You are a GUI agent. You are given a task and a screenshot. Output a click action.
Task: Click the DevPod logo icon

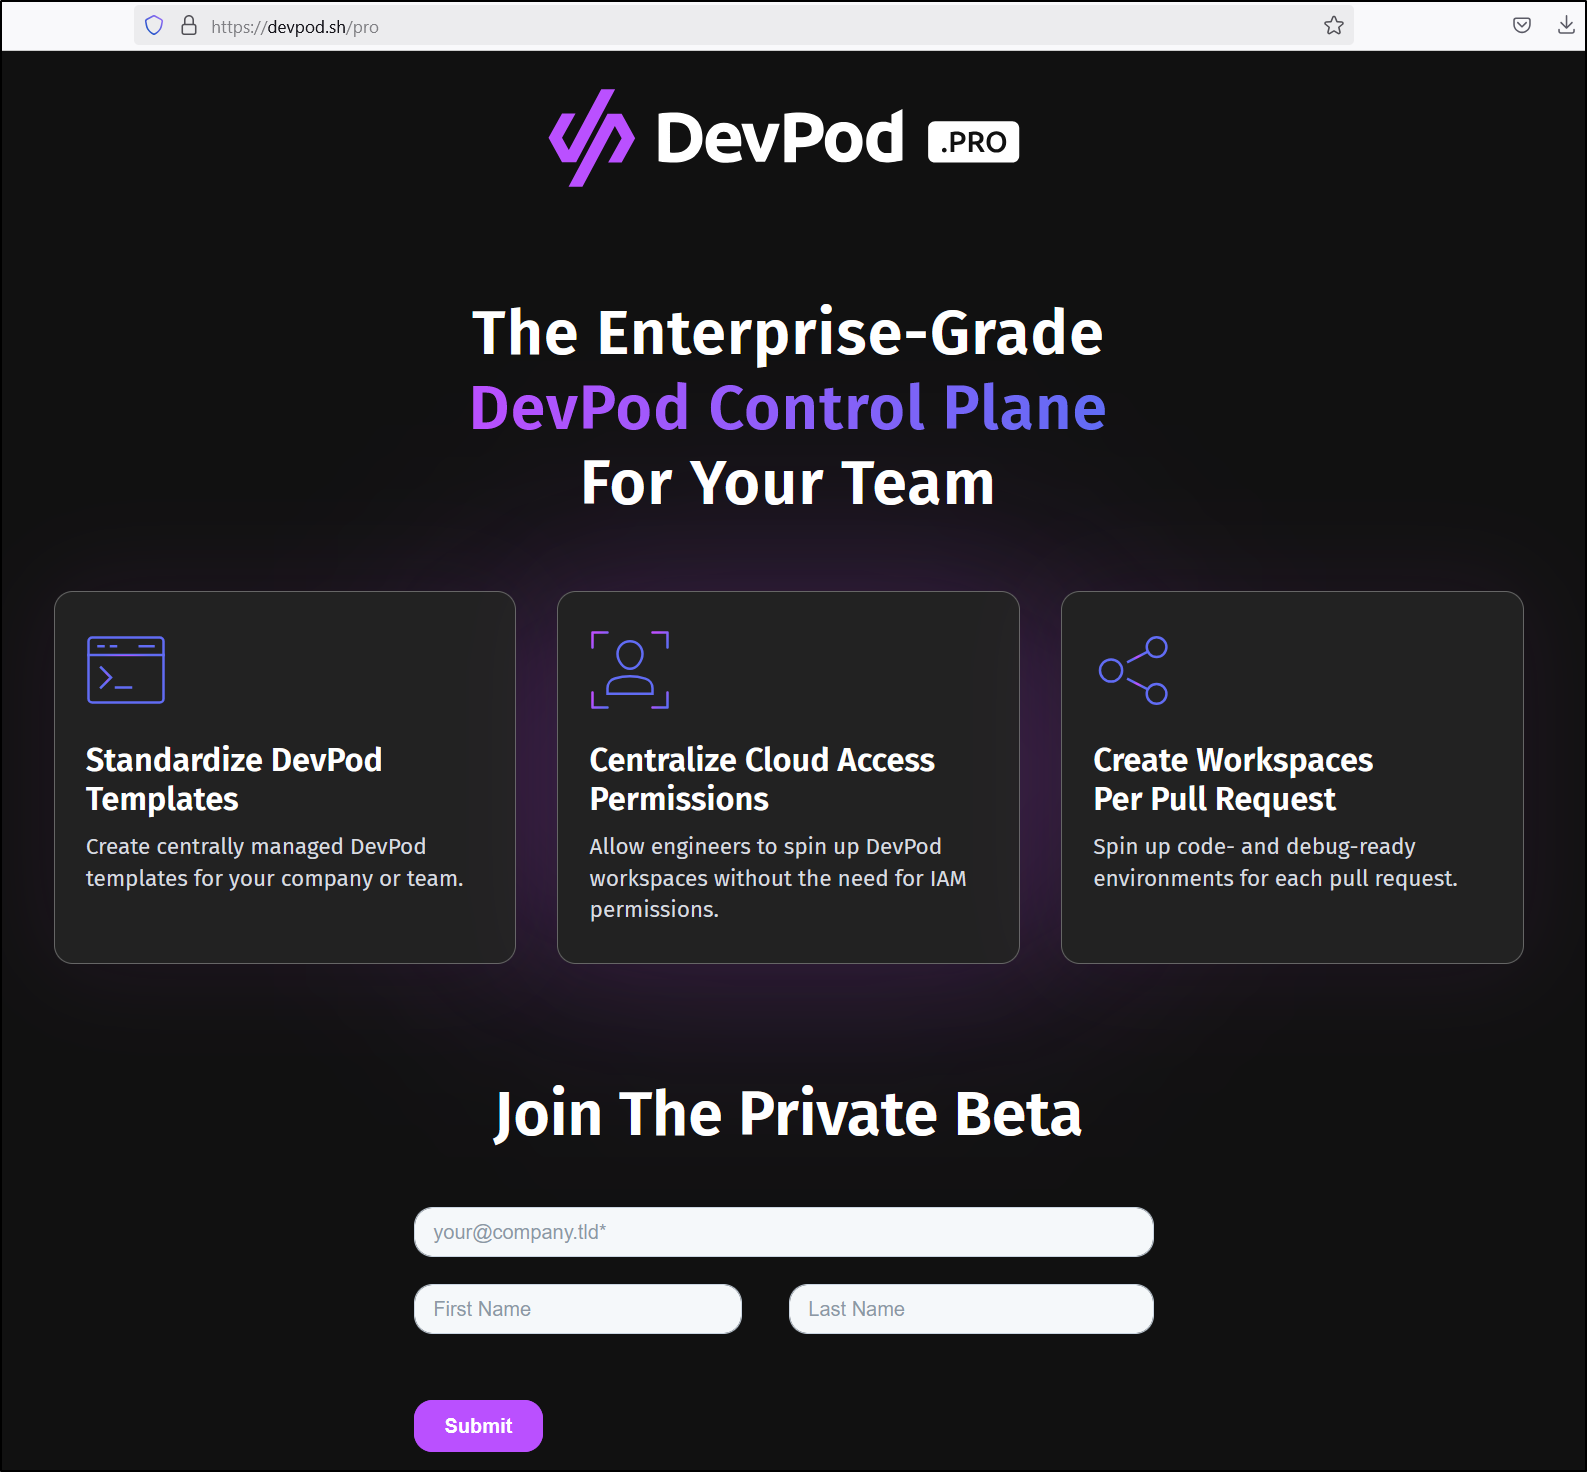592,138
